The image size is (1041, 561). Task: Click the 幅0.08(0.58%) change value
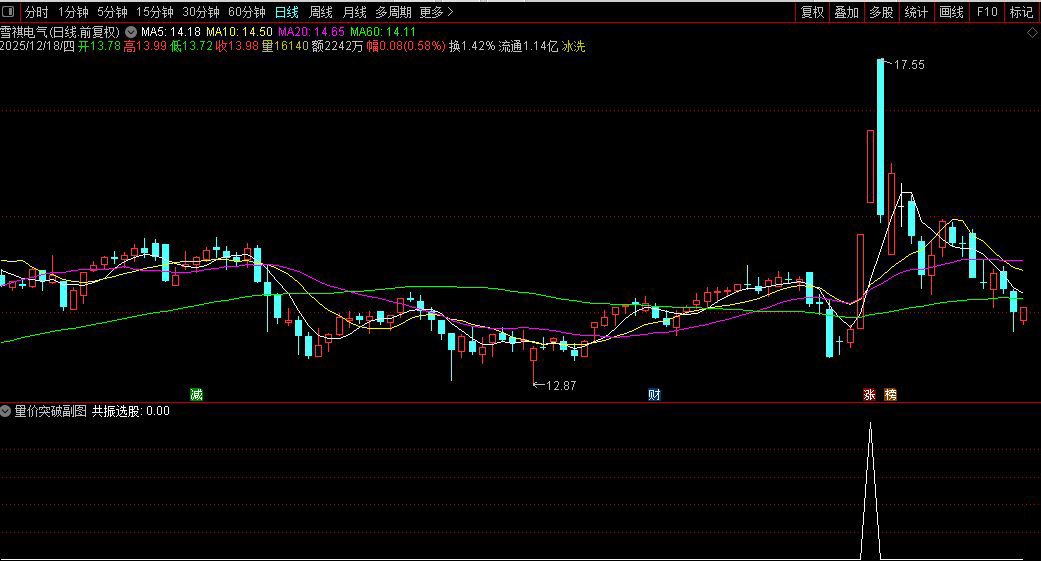click(406, 46)
